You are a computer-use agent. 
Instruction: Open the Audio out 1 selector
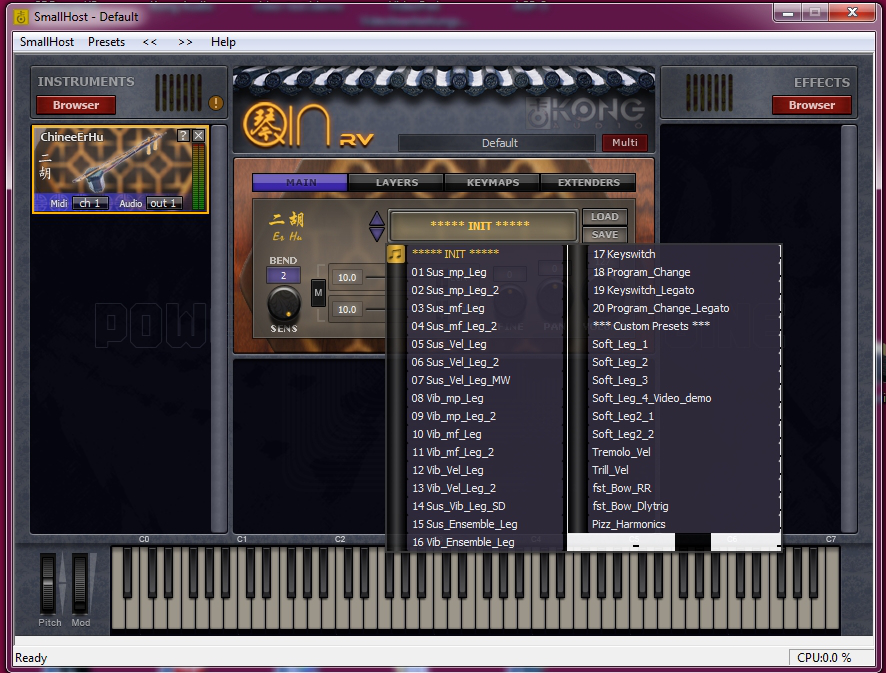coord(163,203)
